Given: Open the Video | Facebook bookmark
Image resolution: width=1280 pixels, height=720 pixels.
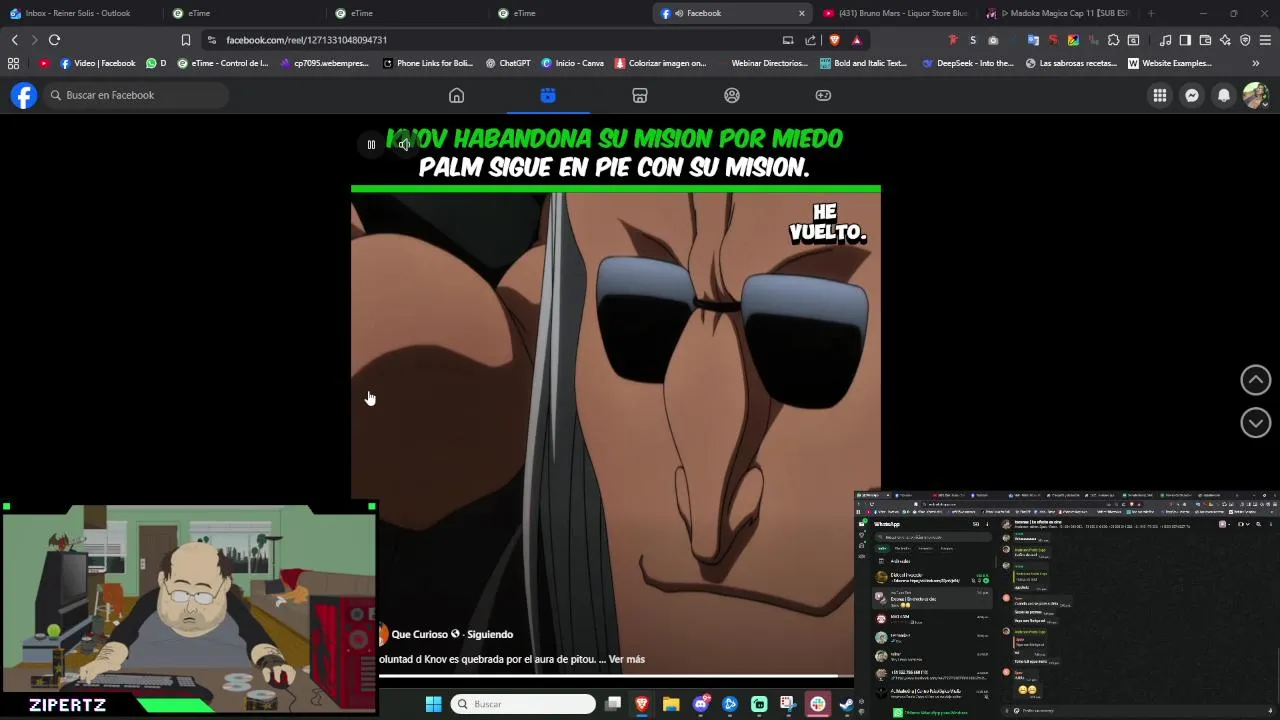Looking at the screenshot, I should 97,63.
